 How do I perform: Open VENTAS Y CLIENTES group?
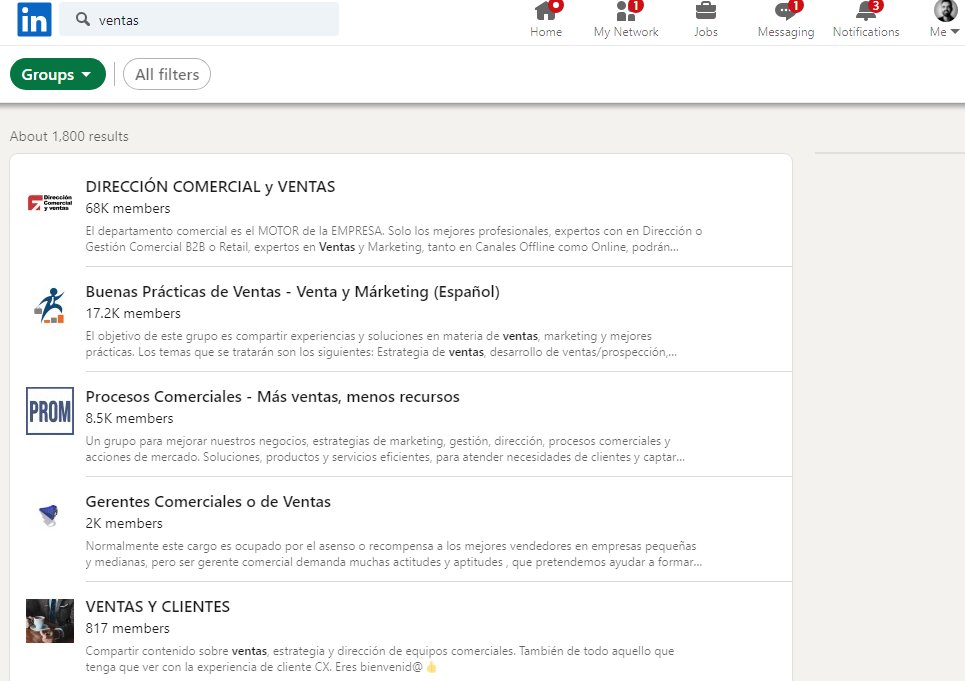click(x=158, y=607)
